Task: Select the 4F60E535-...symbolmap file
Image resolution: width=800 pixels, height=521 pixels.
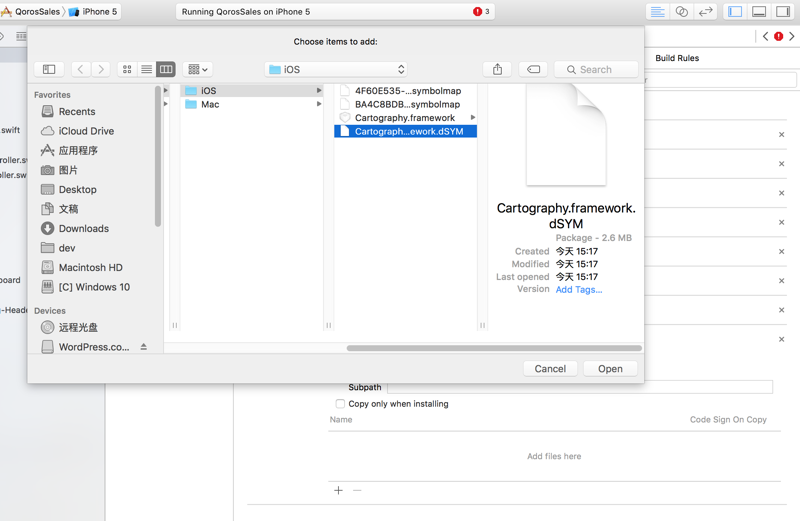Action: coord(406,91)
